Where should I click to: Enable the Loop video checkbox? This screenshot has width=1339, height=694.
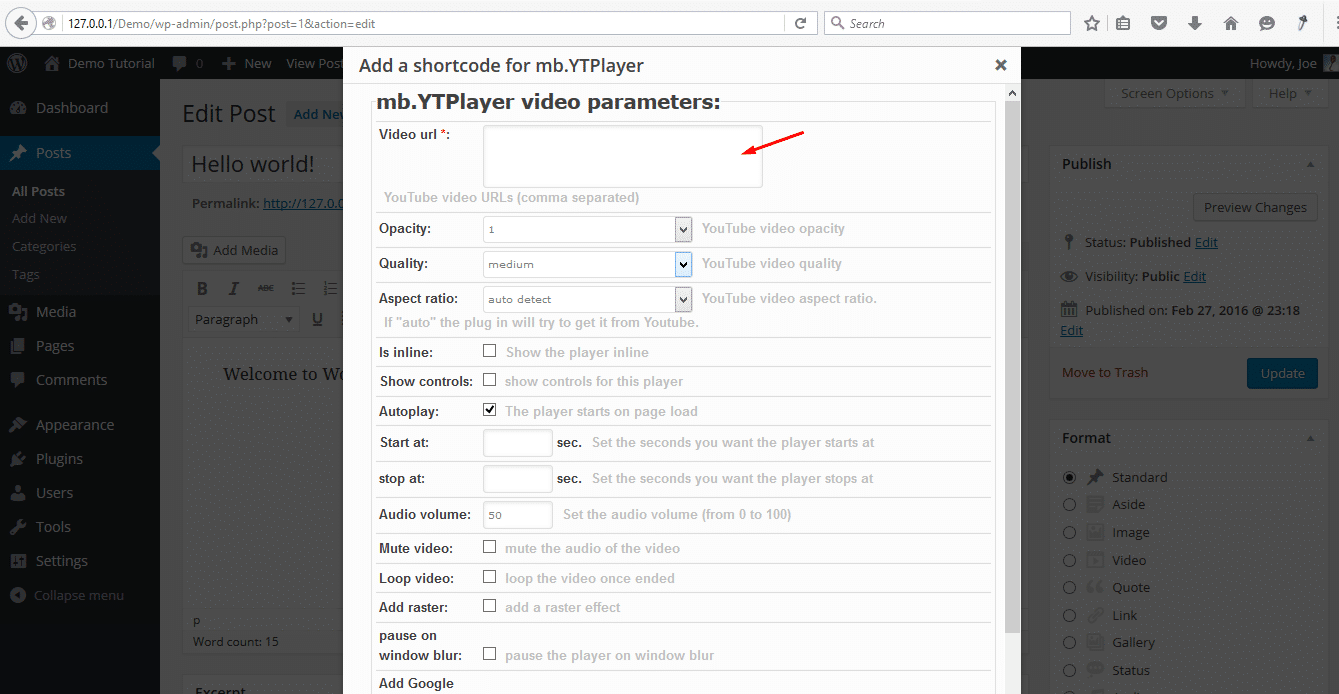pyautogui.click(x=490, y=577)
